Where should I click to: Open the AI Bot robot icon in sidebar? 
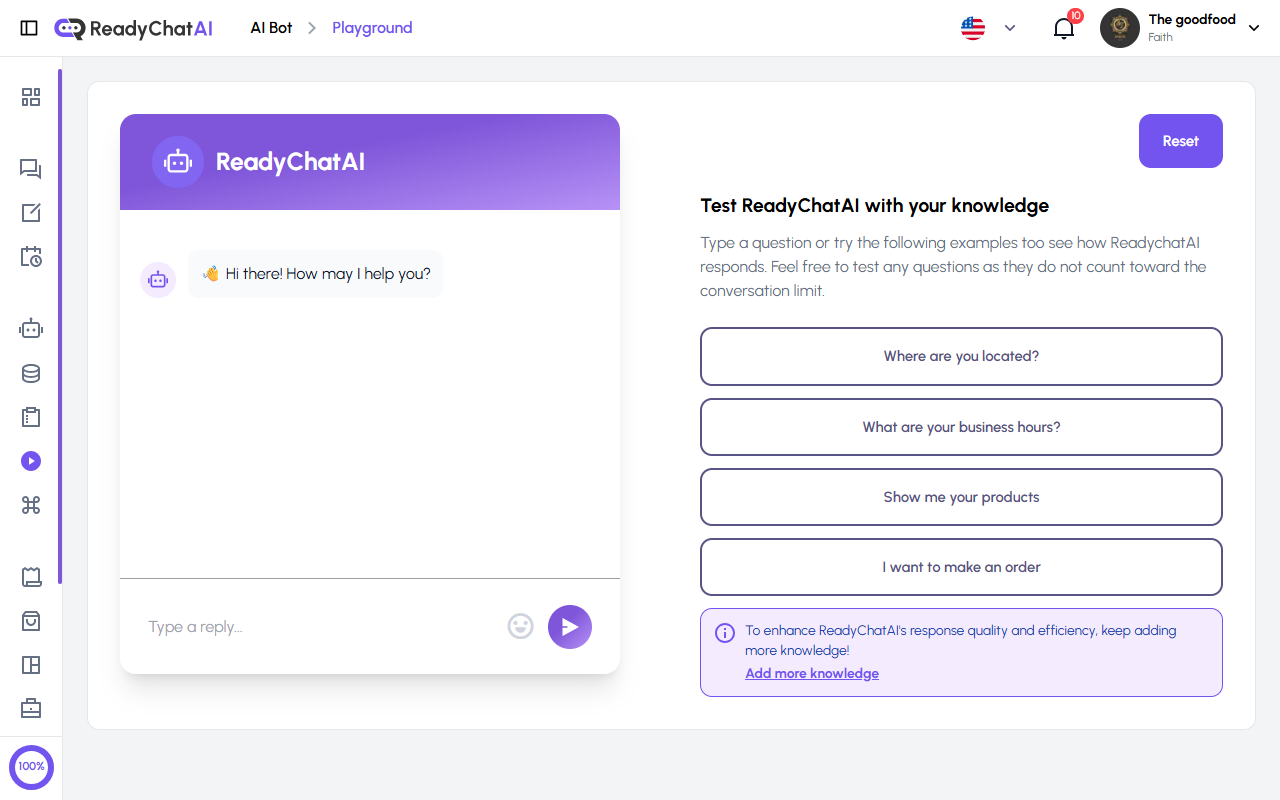(x=31, y=328)
